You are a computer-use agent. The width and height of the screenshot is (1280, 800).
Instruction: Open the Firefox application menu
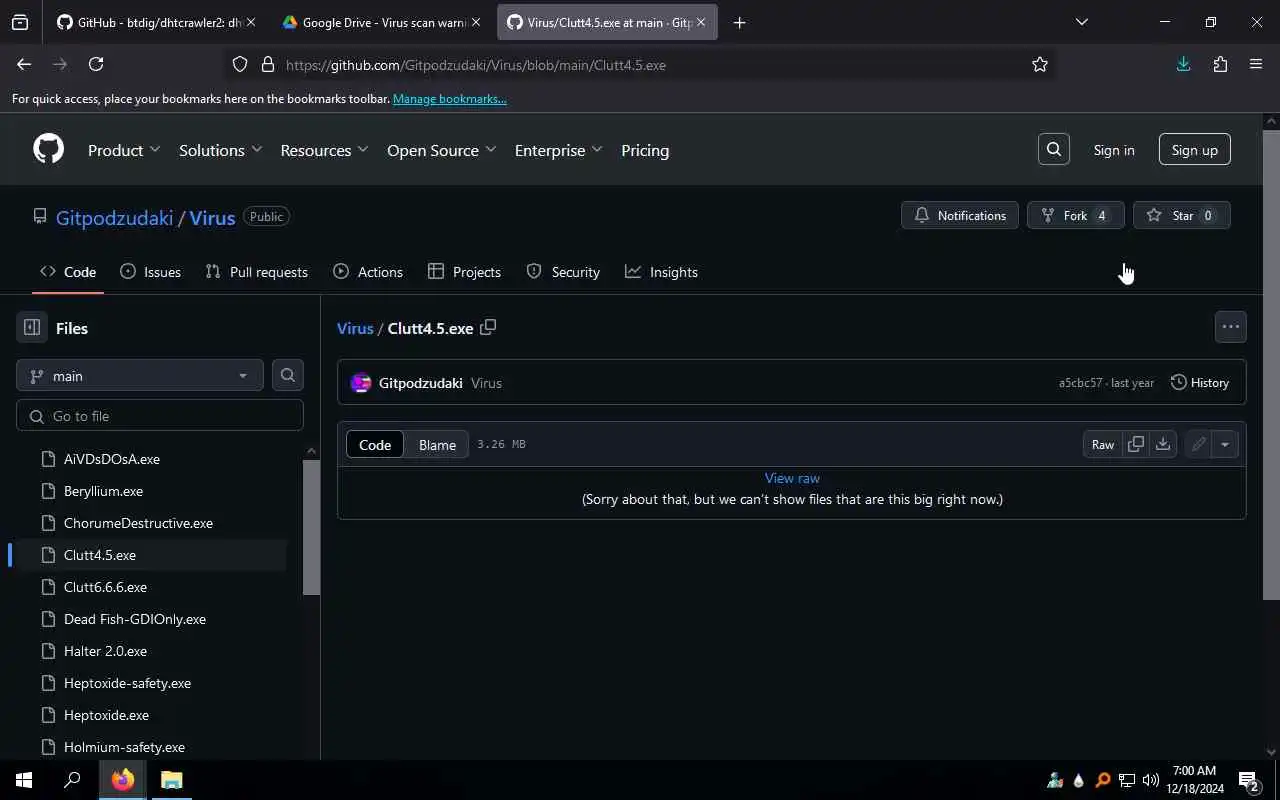[1256, 64]
